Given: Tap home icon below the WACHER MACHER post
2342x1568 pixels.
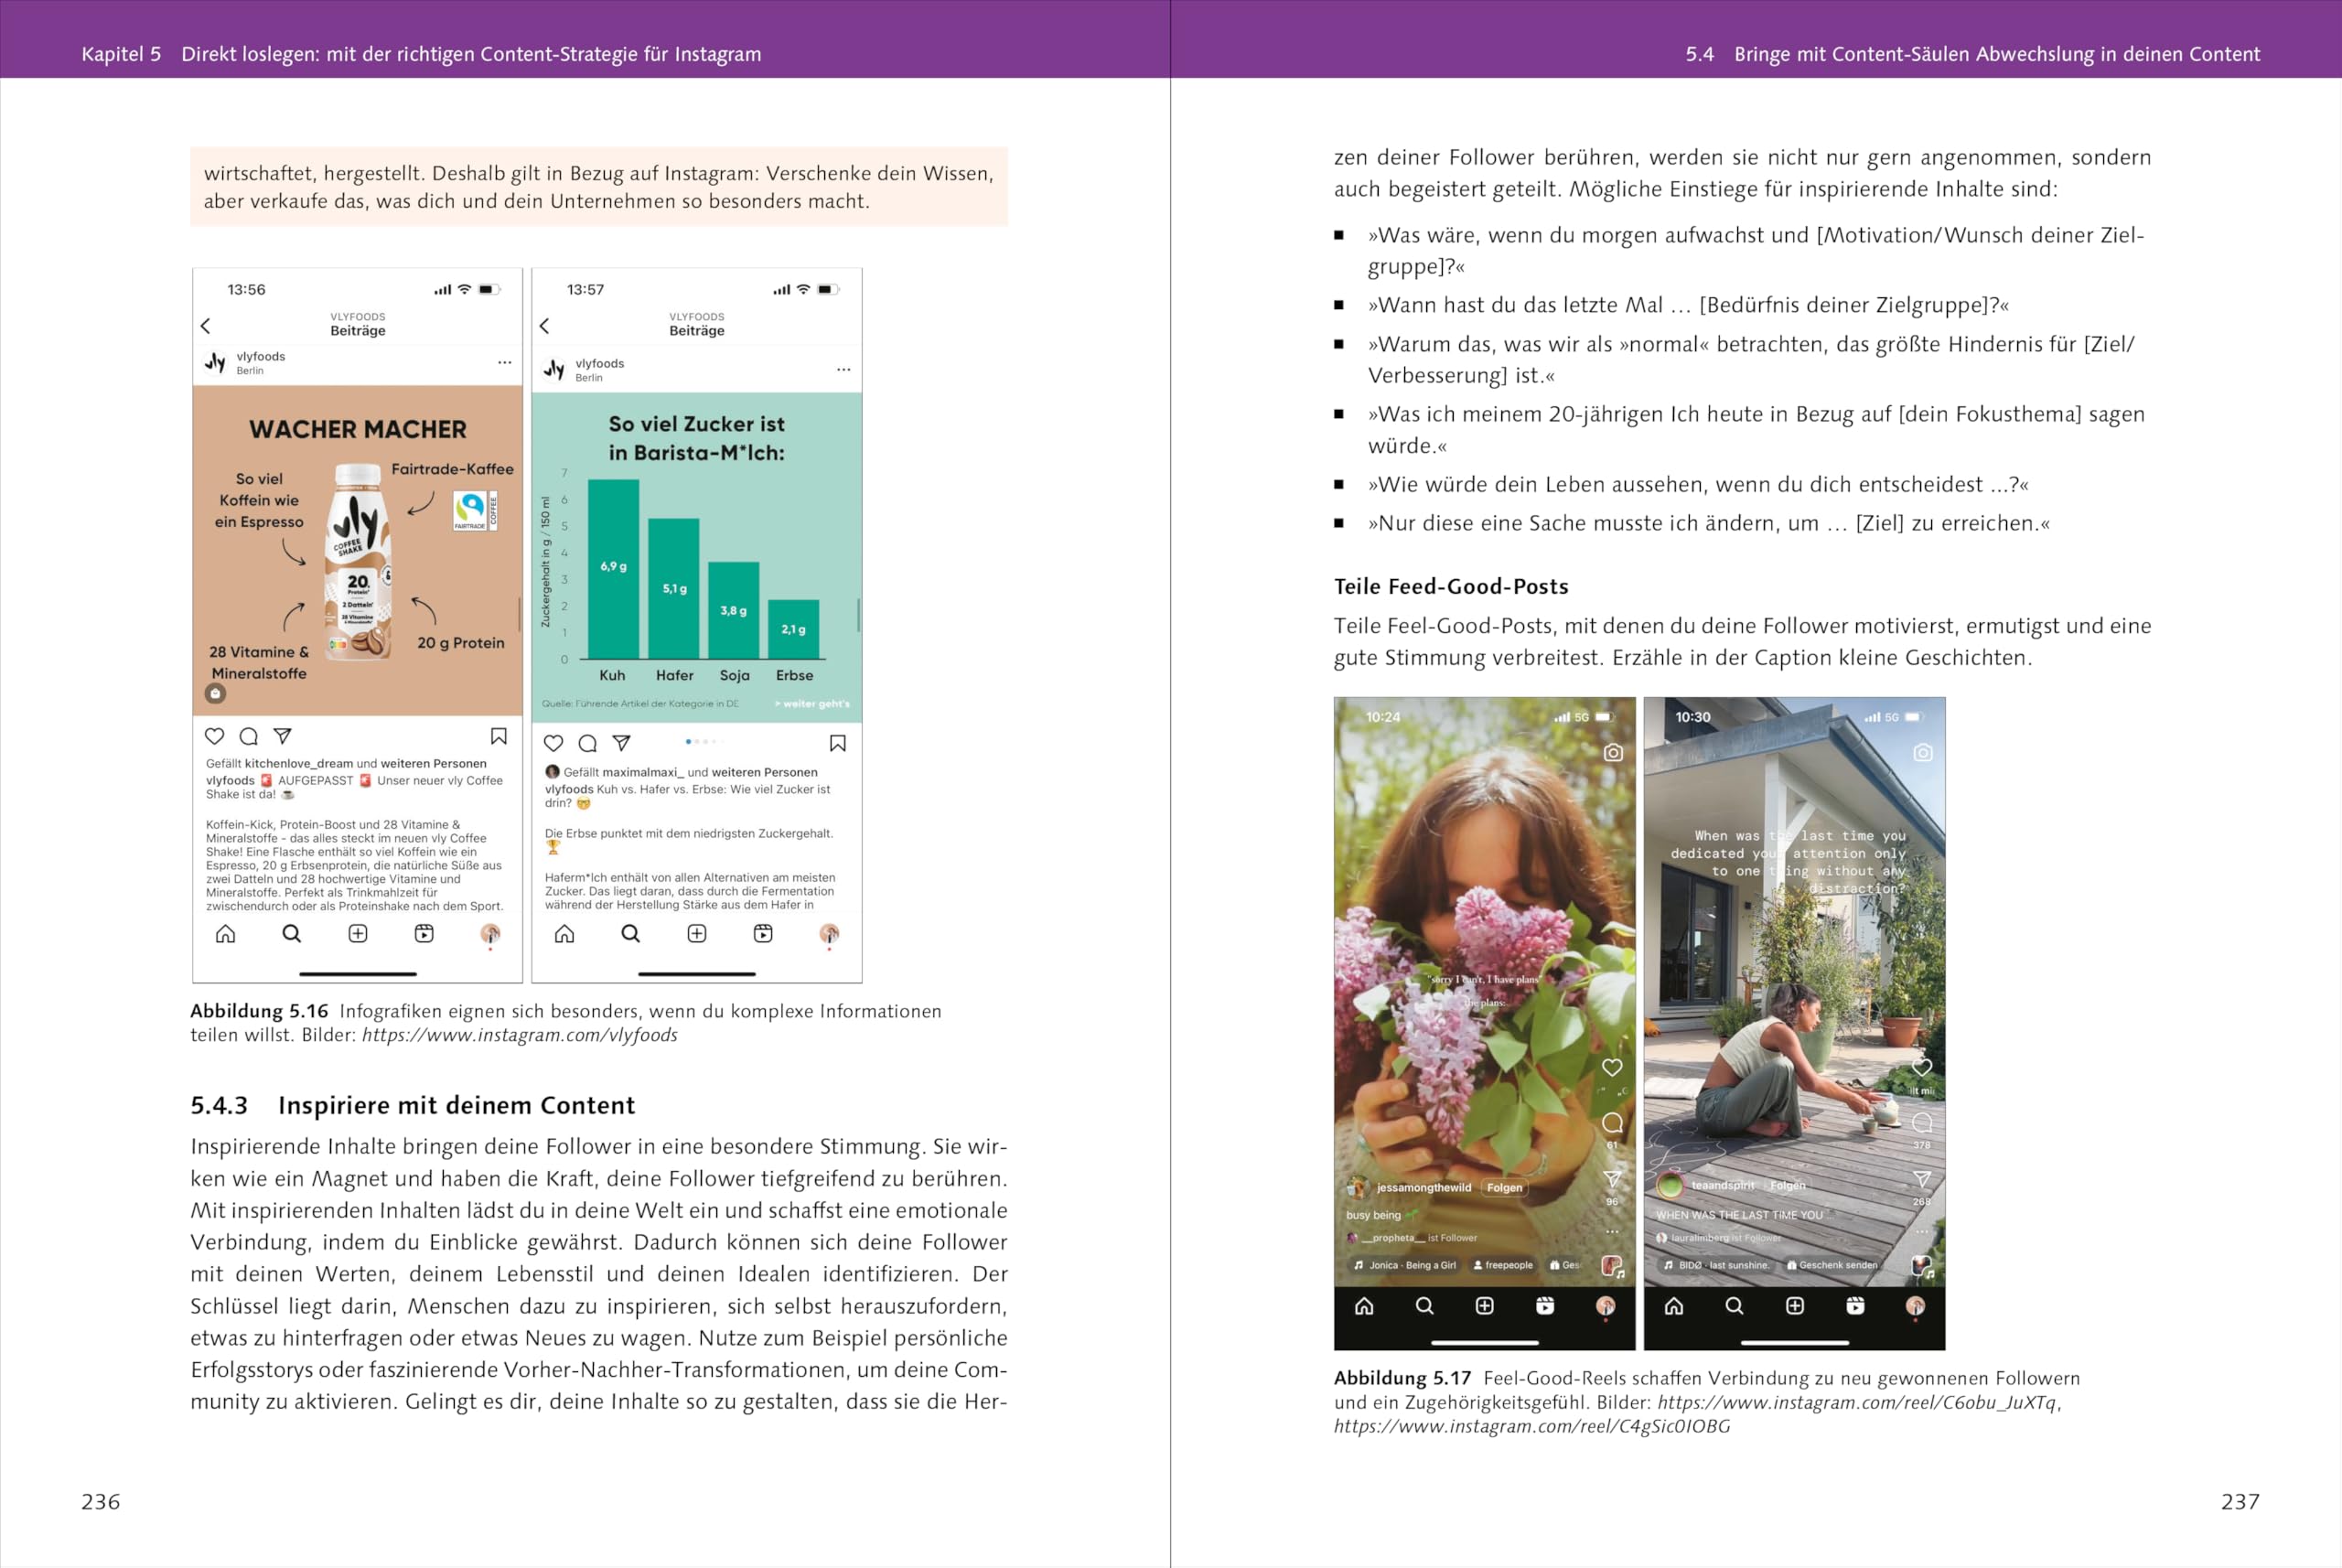Looking at the screenshot, I should pyautogui.click(x=226, y=933).
